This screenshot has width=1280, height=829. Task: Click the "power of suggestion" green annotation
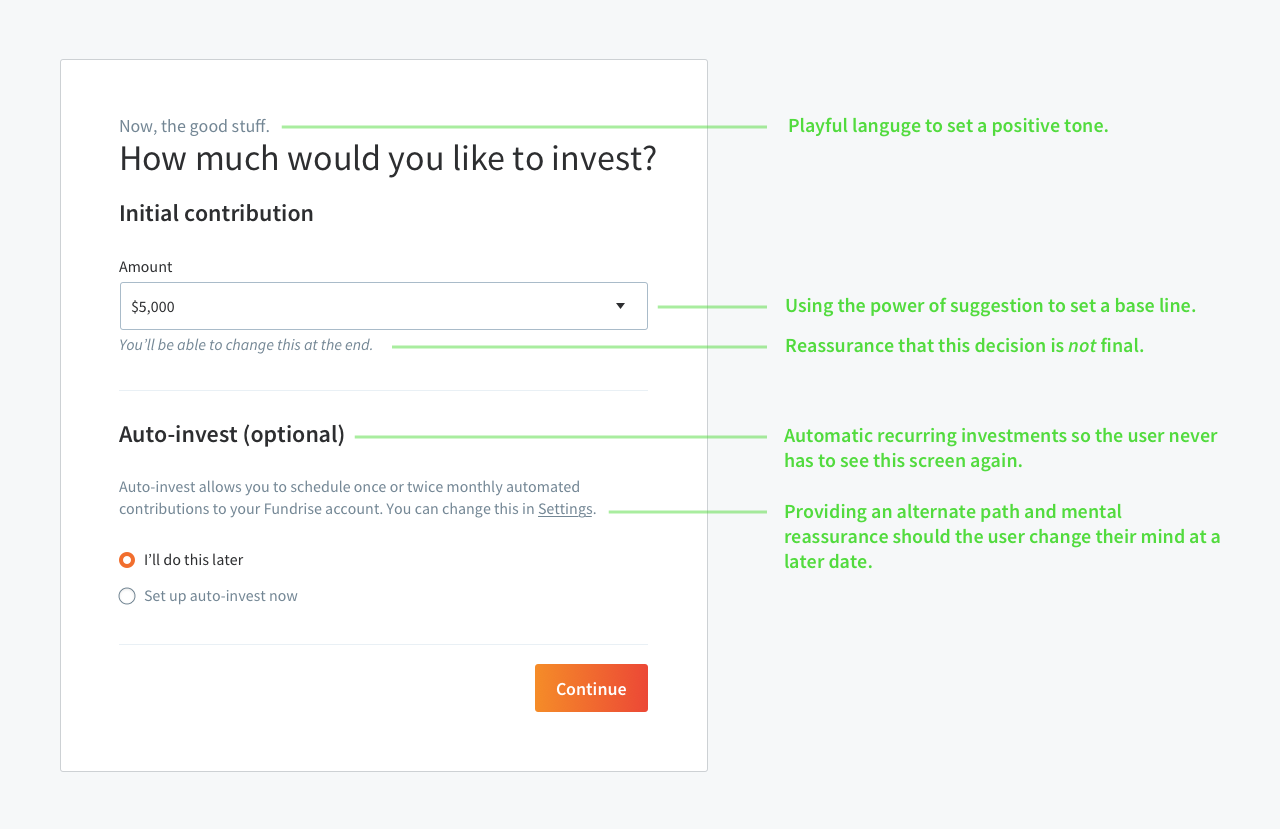(990, 306)
